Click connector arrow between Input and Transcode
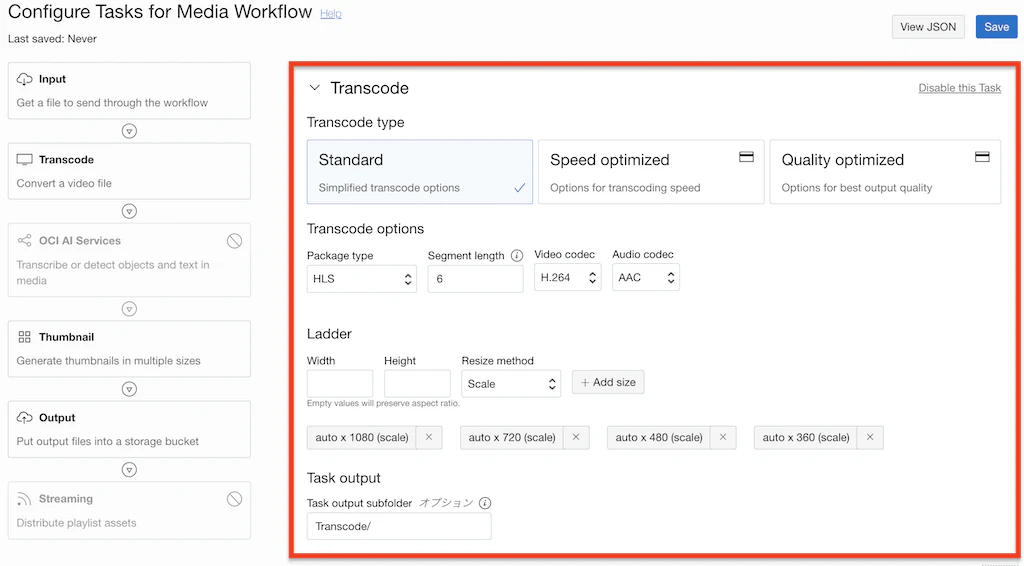Image resolution: width=1024 pixels, height=566 pixels. [129, 131]
